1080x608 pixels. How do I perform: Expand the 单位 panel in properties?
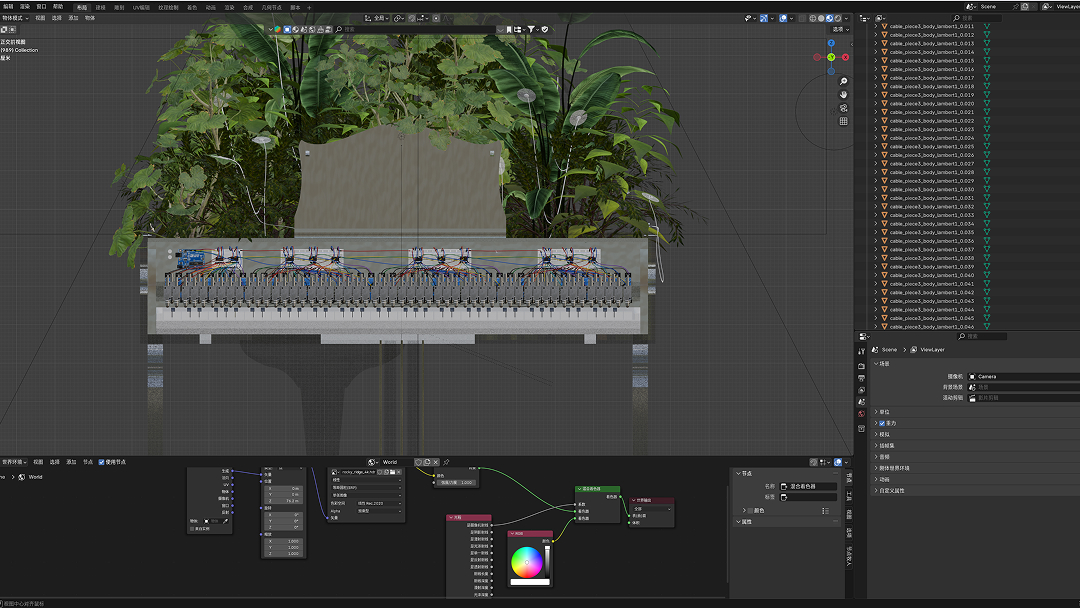884,412
